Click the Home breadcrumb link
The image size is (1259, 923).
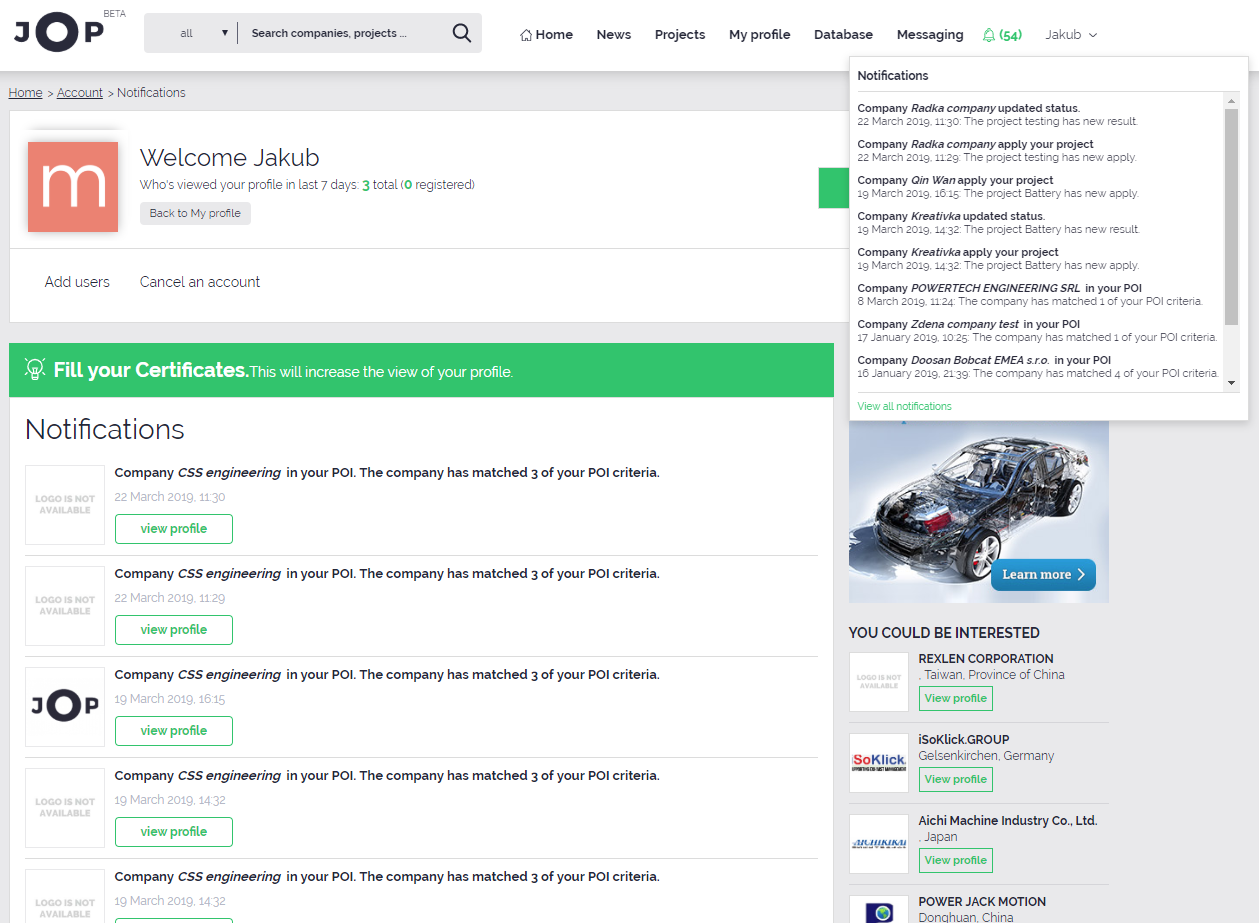26,93
